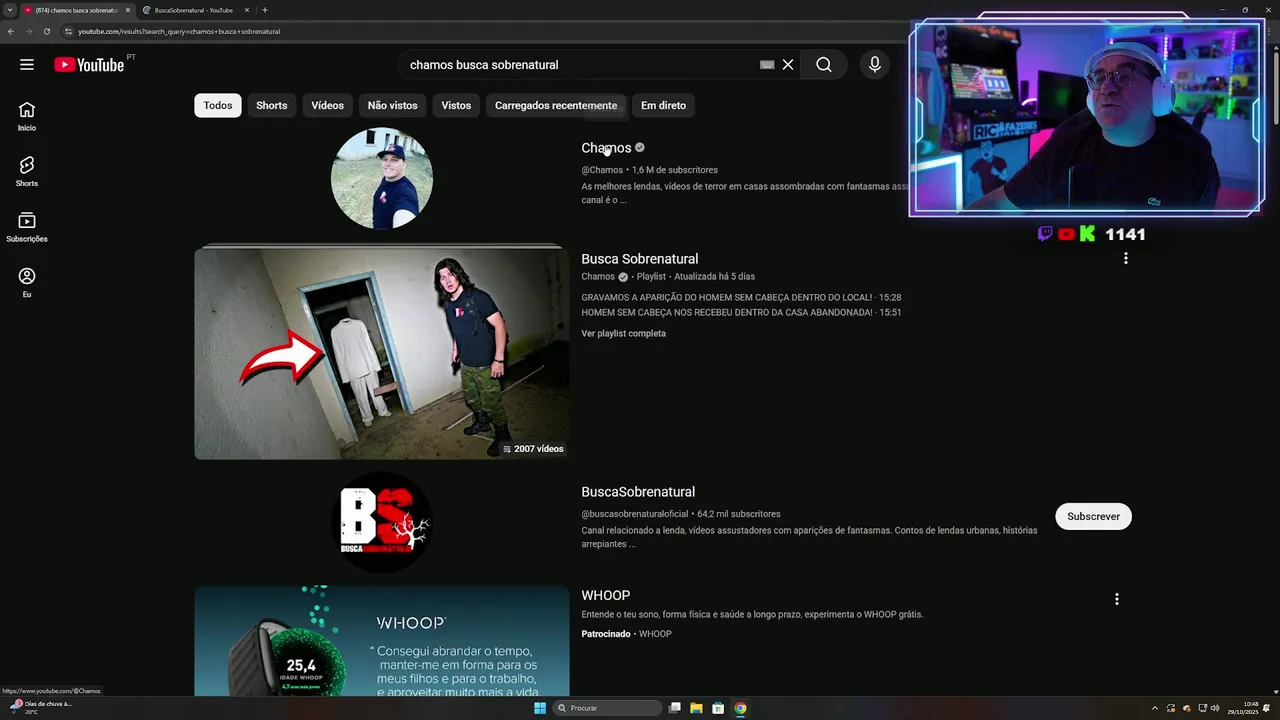This screenshot has width=1280, height=720.
Task: Switch to the BuscaSobrenatural - YouTube tab
Action: click(194, 10)
